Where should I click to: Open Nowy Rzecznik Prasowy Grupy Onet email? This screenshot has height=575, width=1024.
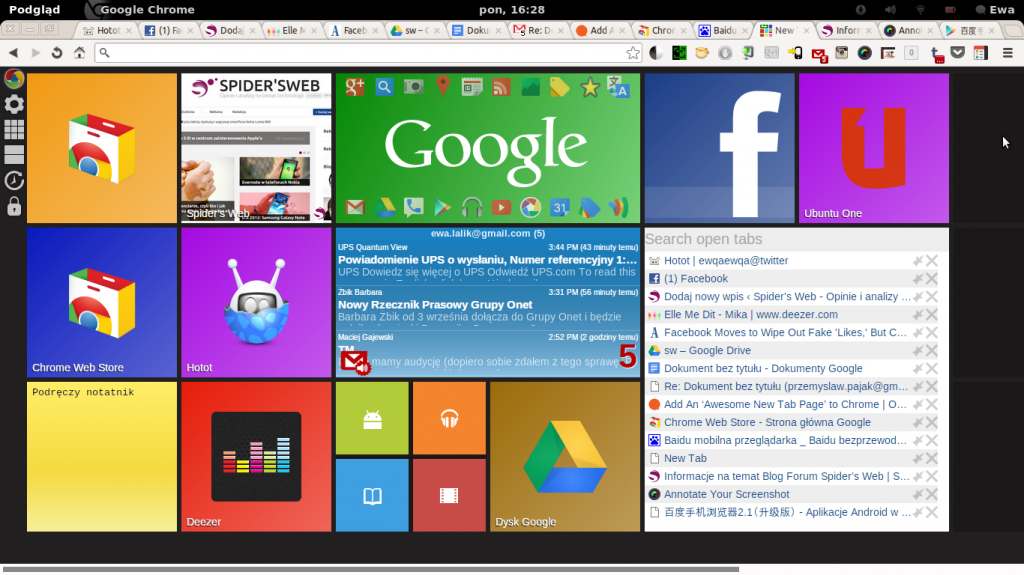pyautogui.click(x=487, y=305)
